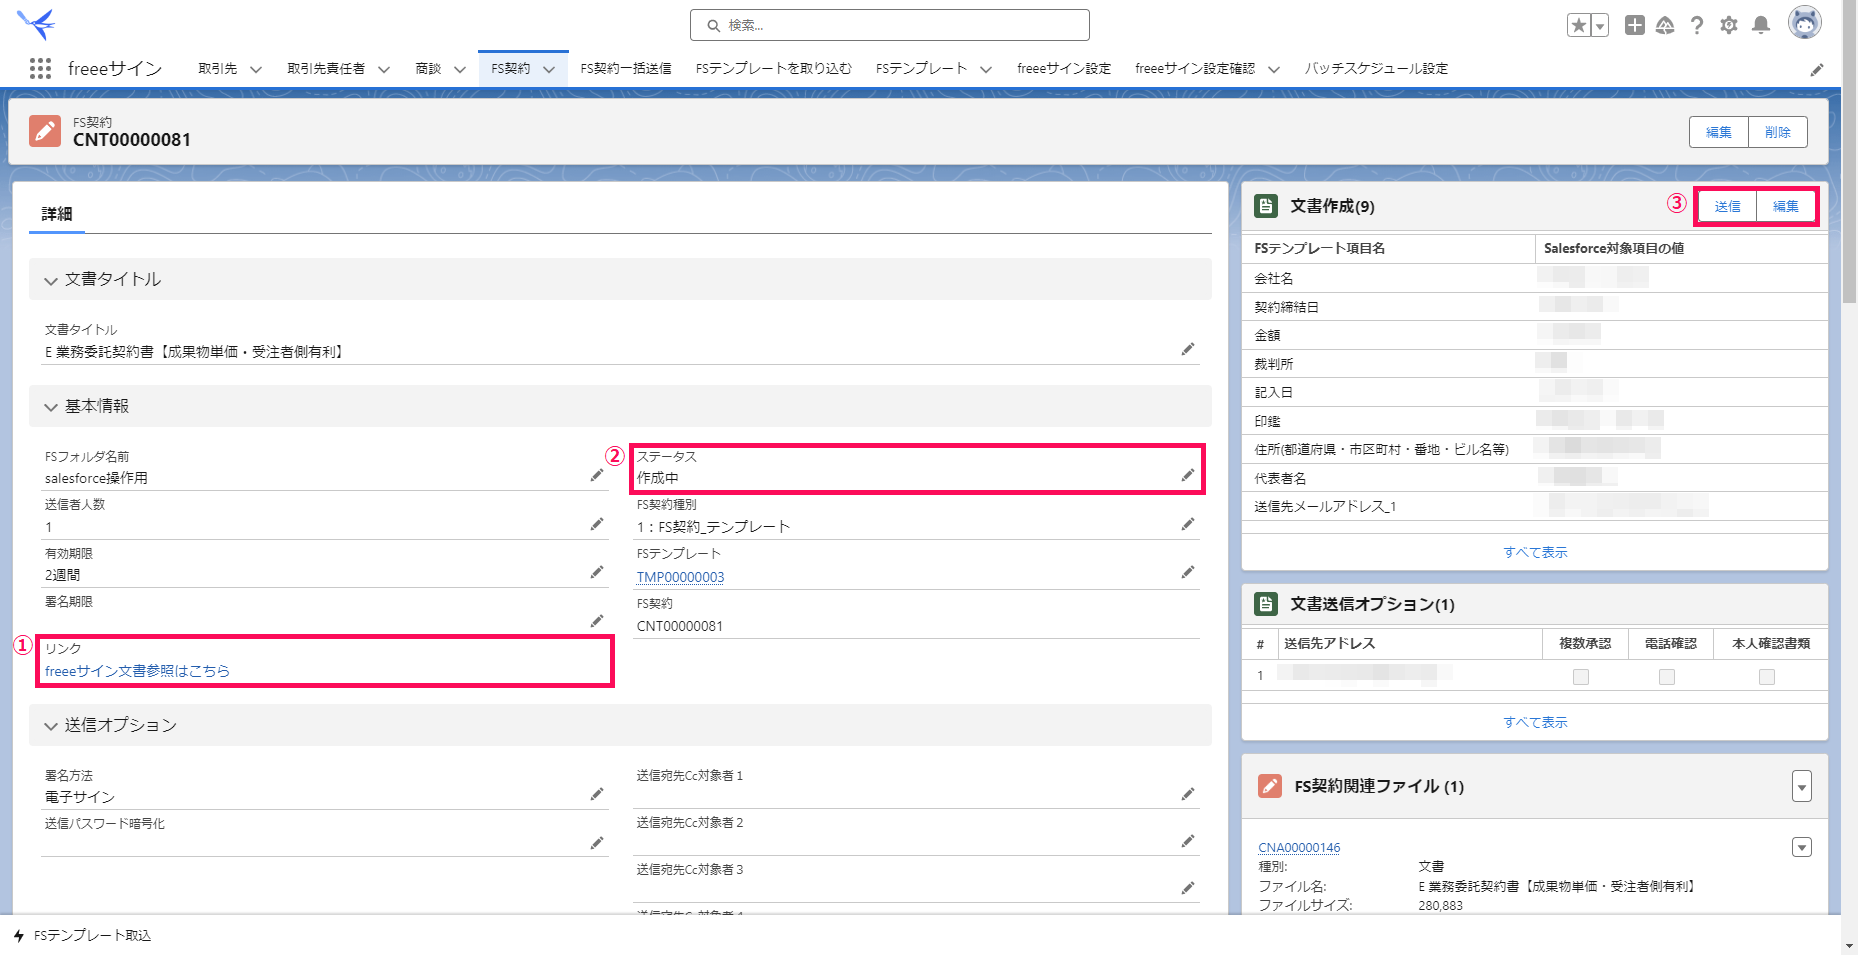This screenshot has width=1858, height=955.
Task: Open the App Launcher grid icon
Action: click(x=40, y=68)
